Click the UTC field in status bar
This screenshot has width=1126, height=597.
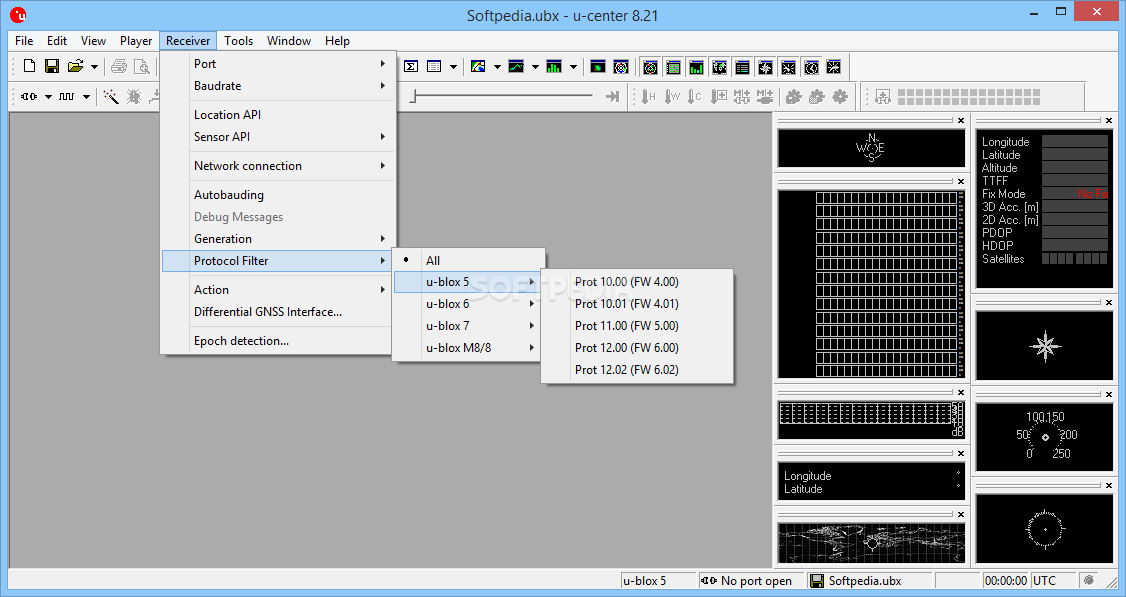click(x=1053, y=580)
